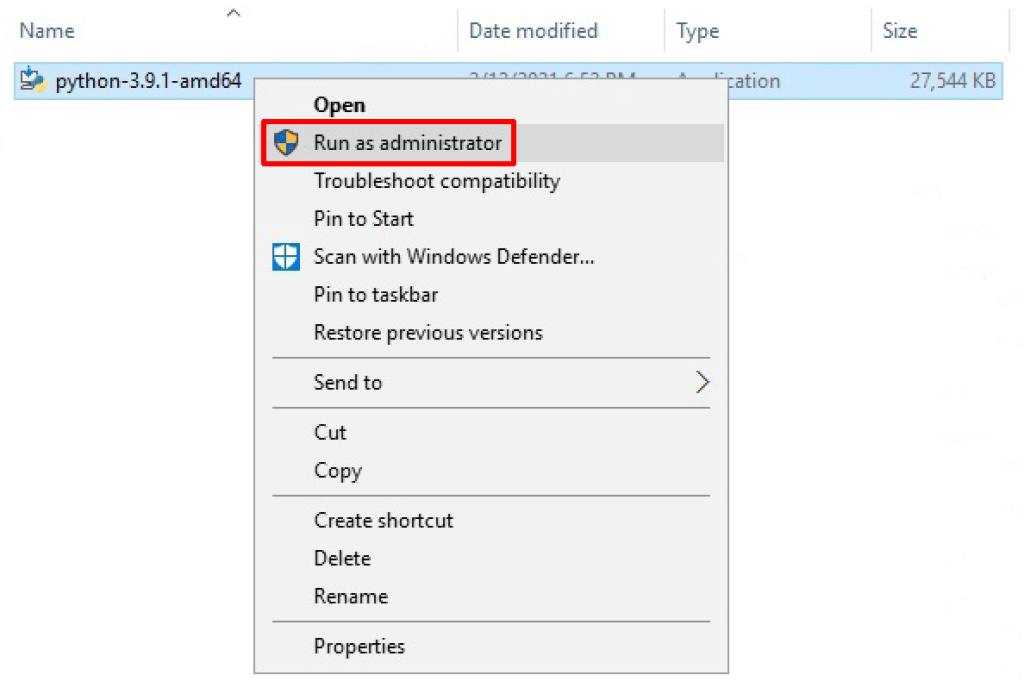Open the python-3.9.1-amd64 application
Image resolution: width=1024 pixels, height=700 pixels.
[339, 104]
